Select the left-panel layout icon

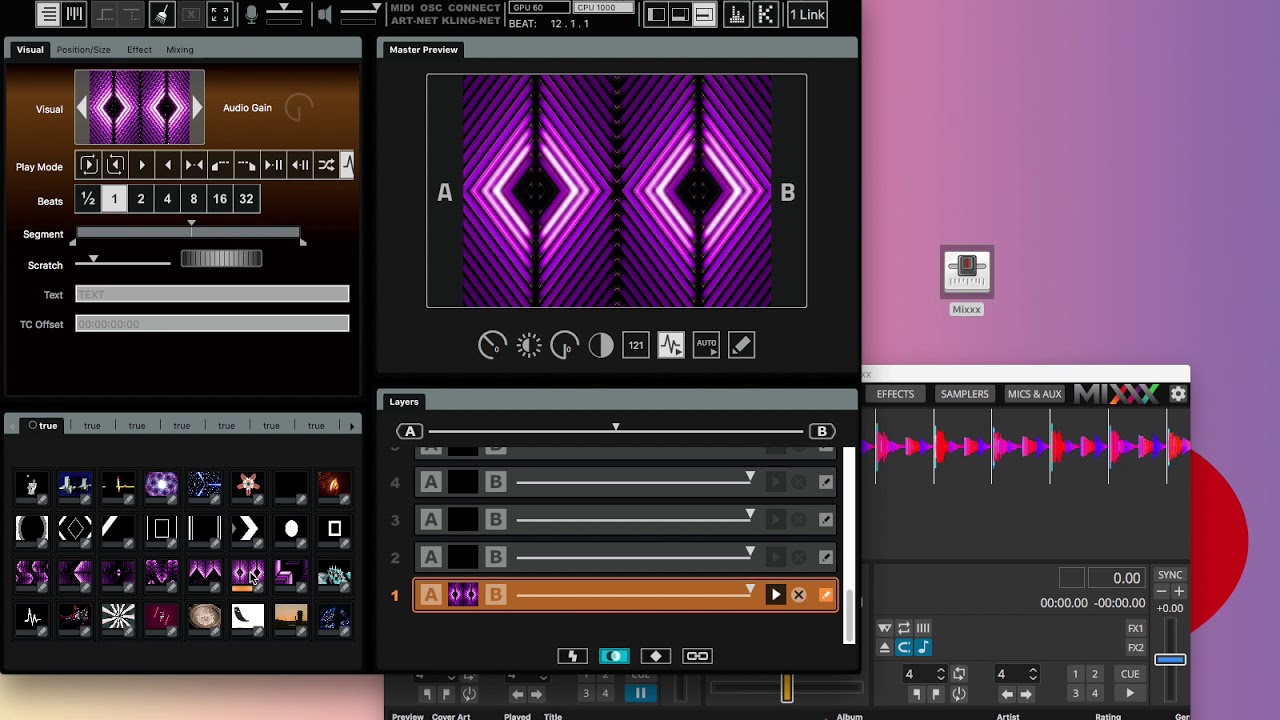(656, 14)
